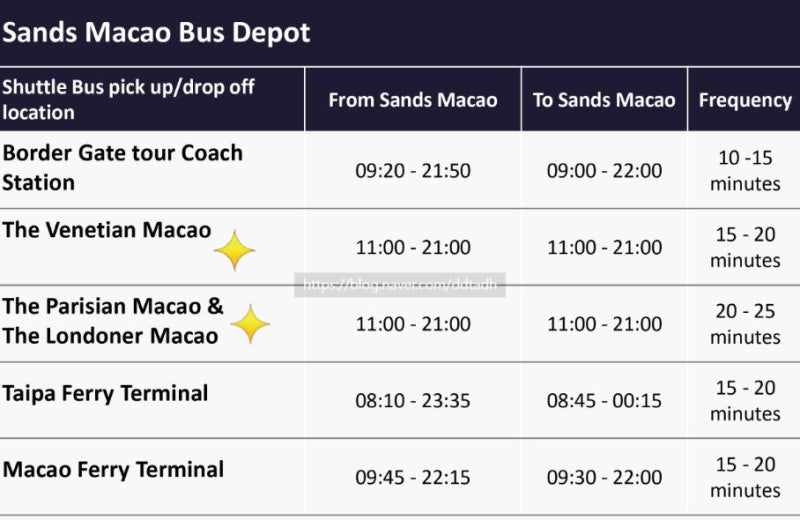The height and width of the screenshot is (520, 800).
Task: Click the star icon beside The Londoner Macao
Action: pos(250,324)
